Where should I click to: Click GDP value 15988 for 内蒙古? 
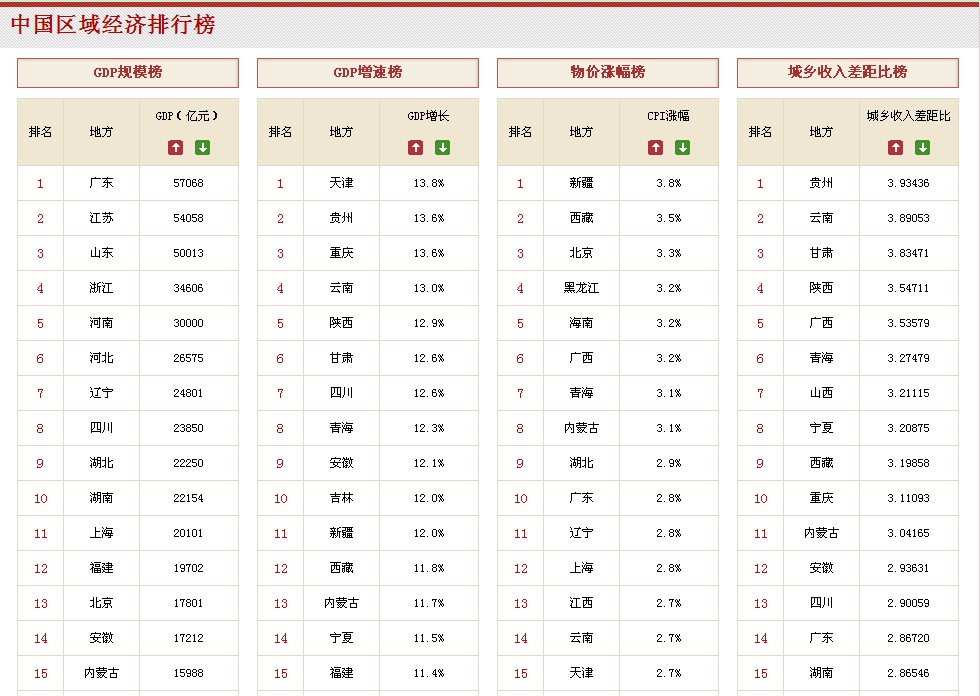click(188, 673)
